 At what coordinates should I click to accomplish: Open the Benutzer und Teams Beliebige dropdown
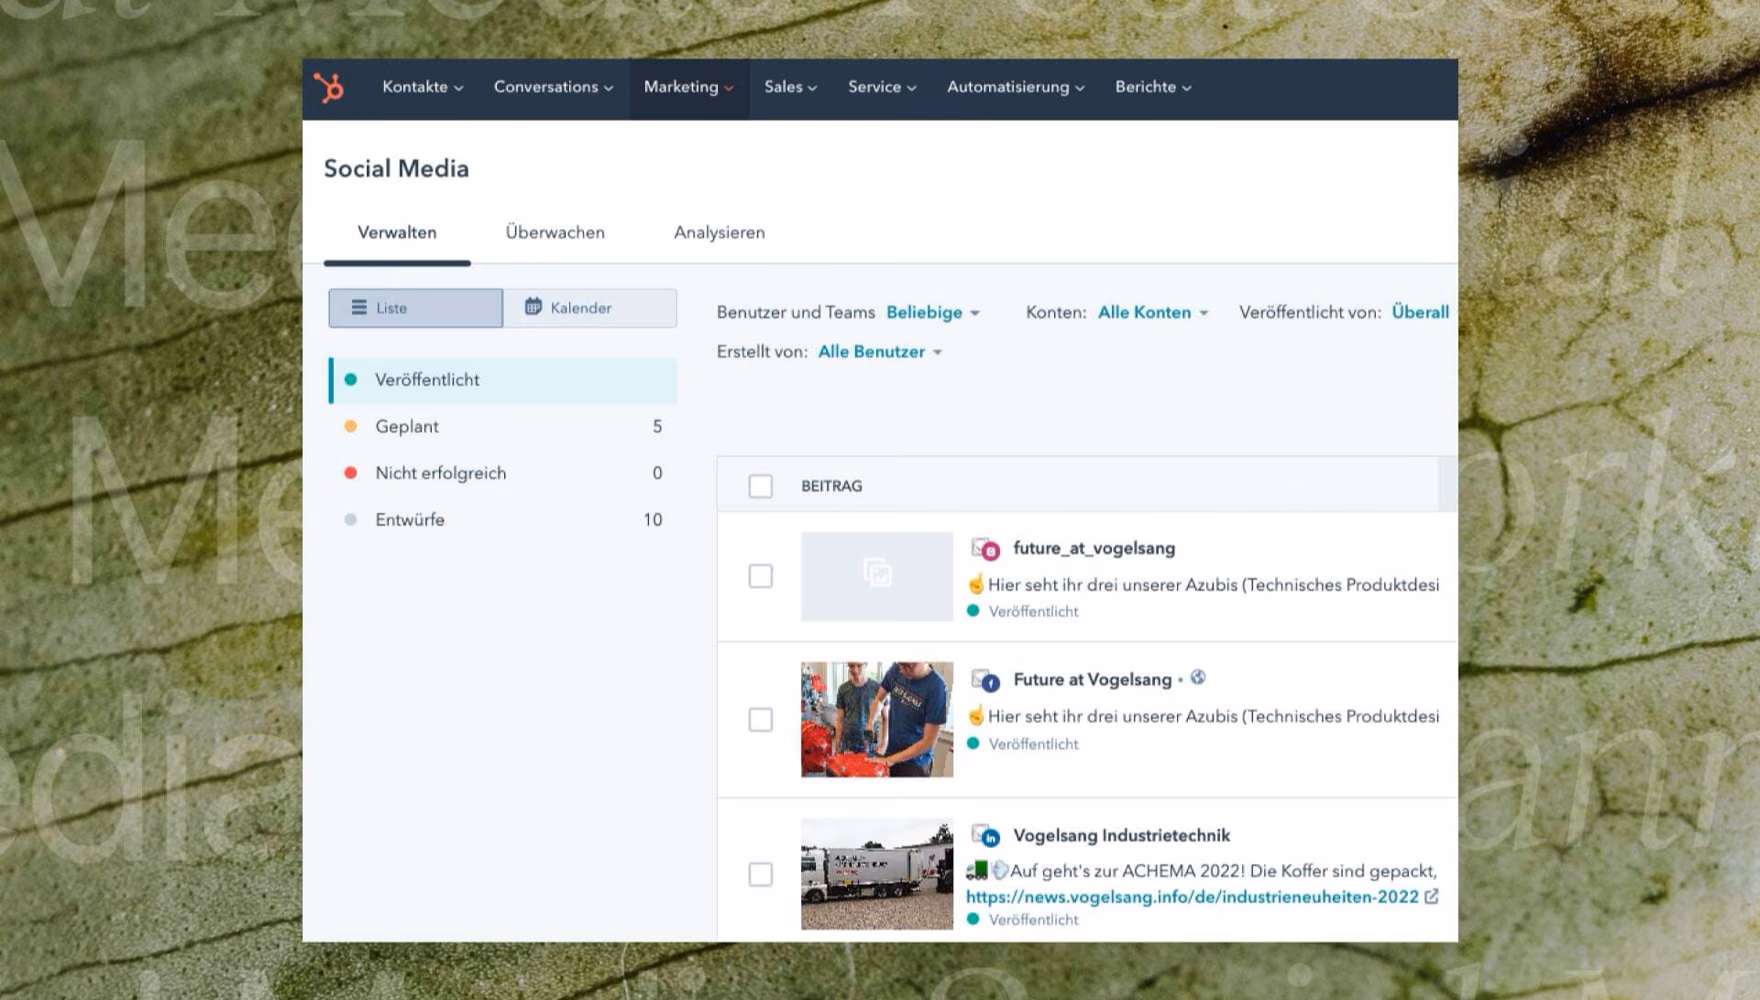pos(932,312)
